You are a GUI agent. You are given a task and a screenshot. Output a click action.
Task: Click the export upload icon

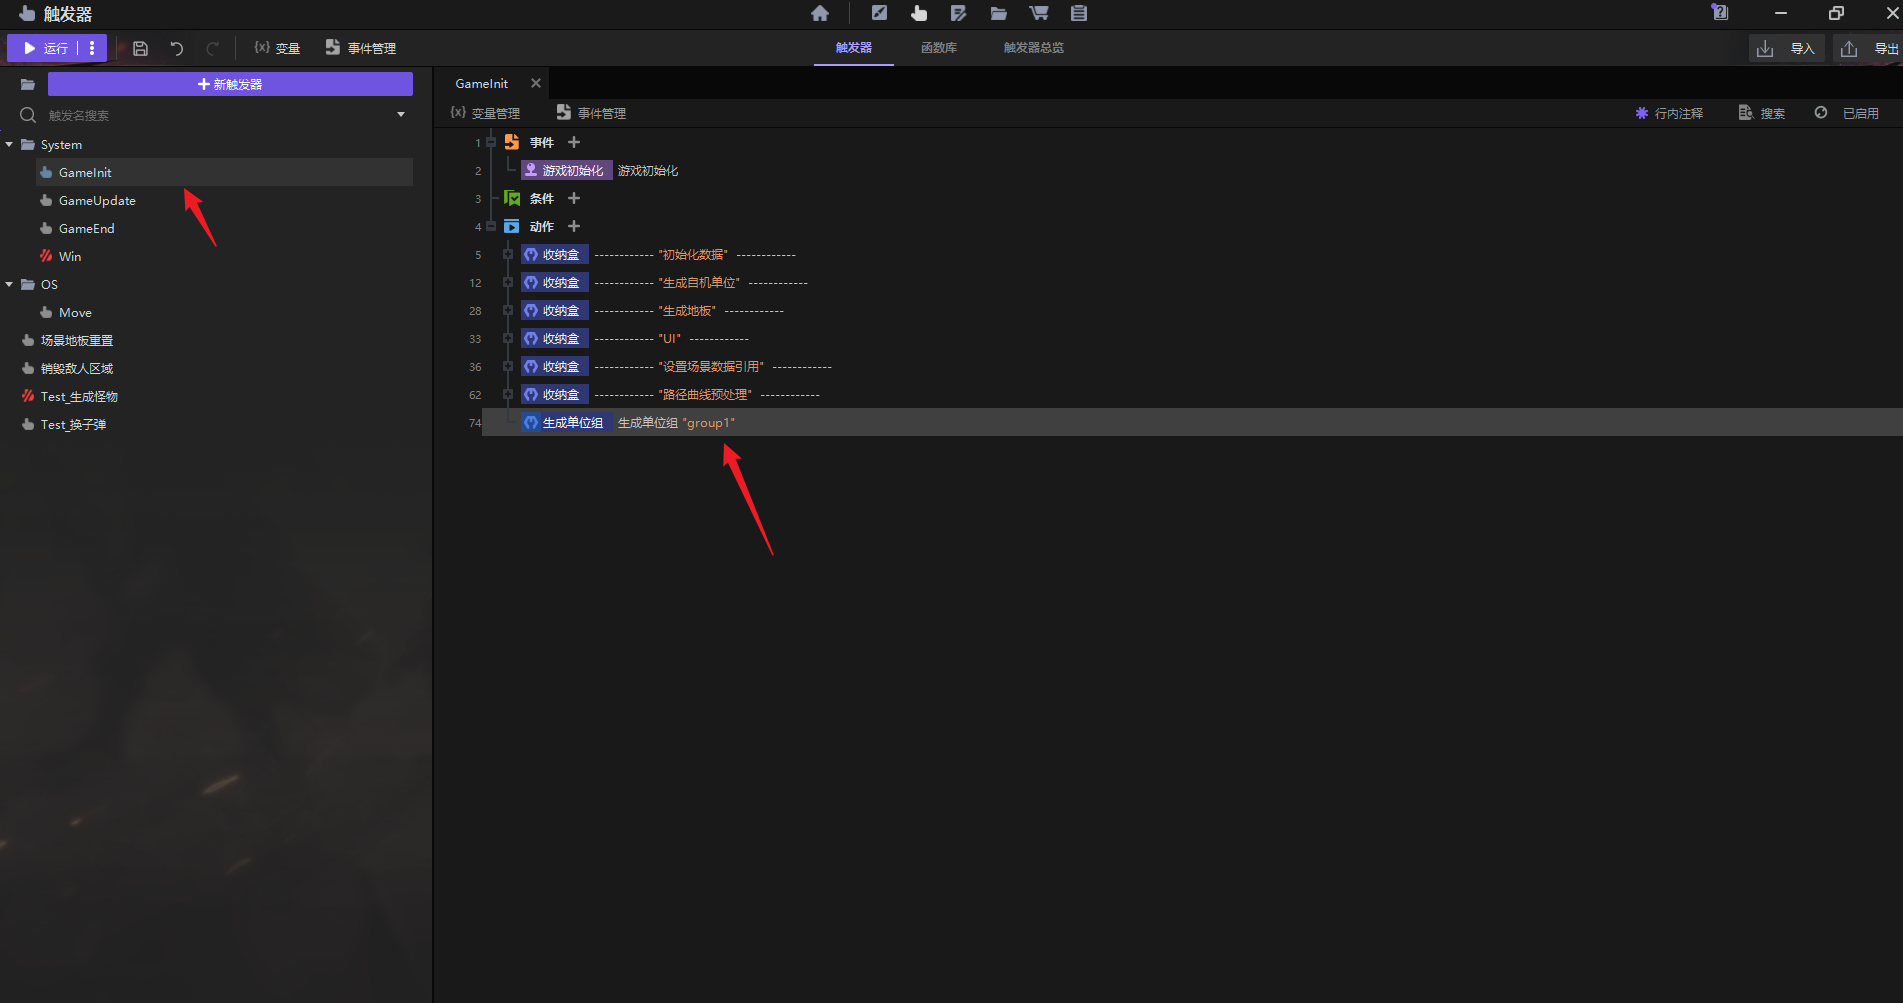[x=1849, y=48]
